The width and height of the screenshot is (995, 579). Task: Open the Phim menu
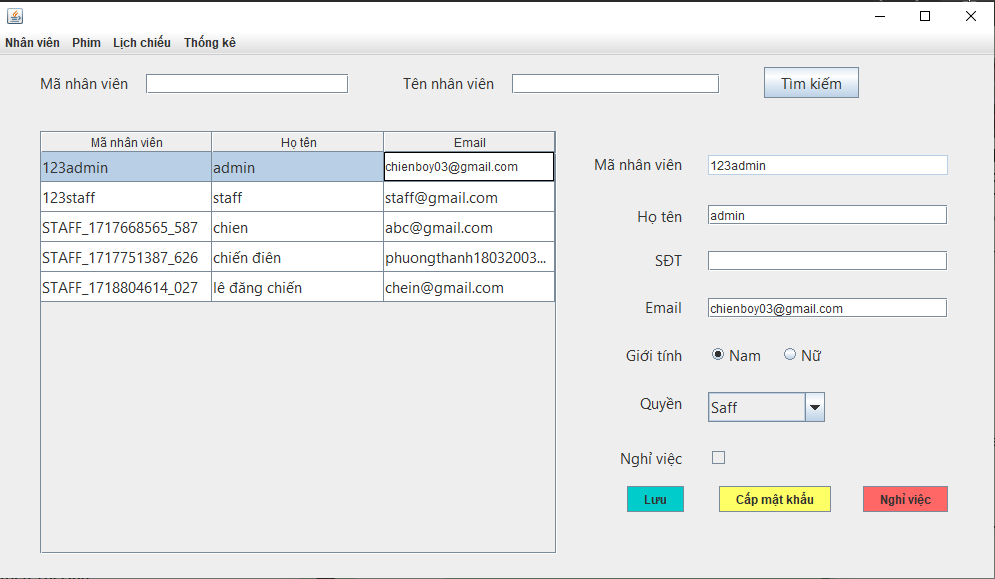click(x=86, y=43)
